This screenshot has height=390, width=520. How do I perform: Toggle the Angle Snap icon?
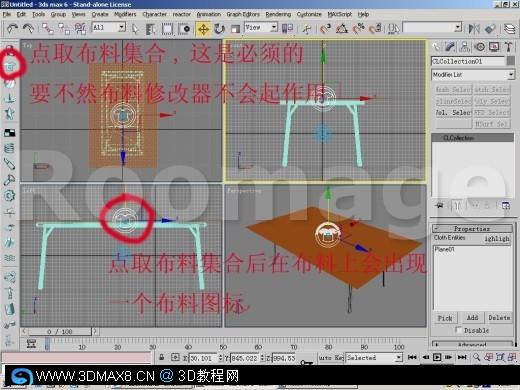[x=342, y=29]
